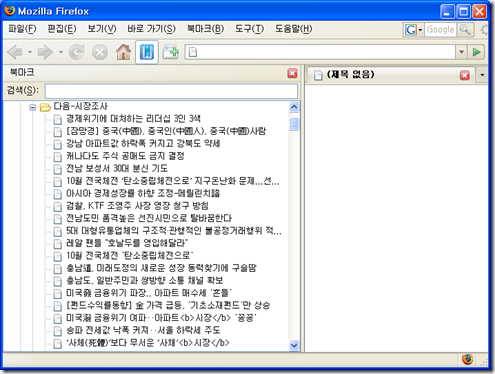Open the list all tabs dropdown

[x=482, y=75]
